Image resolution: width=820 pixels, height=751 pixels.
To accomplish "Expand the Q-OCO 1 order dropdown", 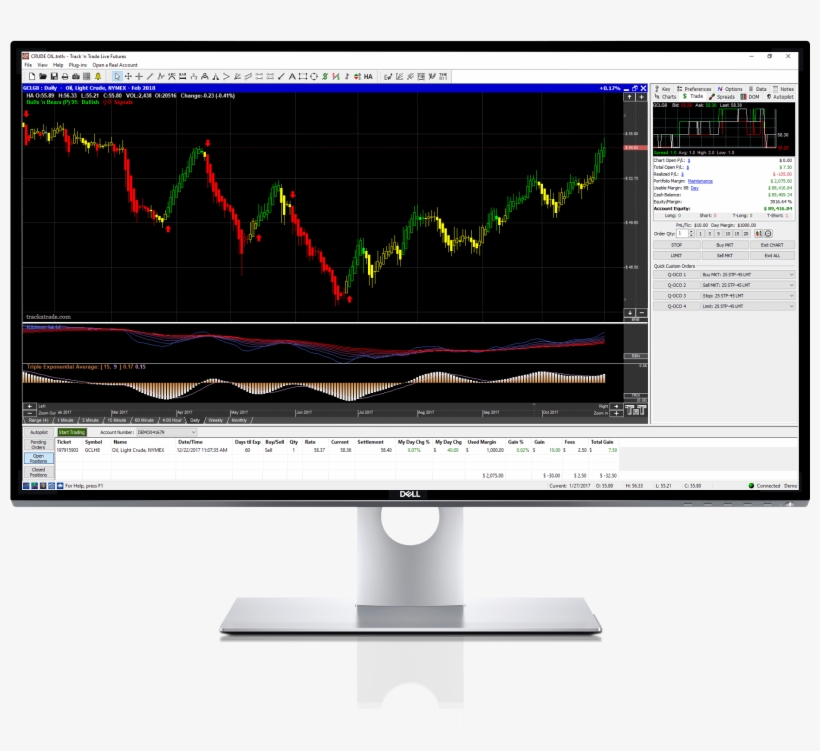I will [791, 275].
